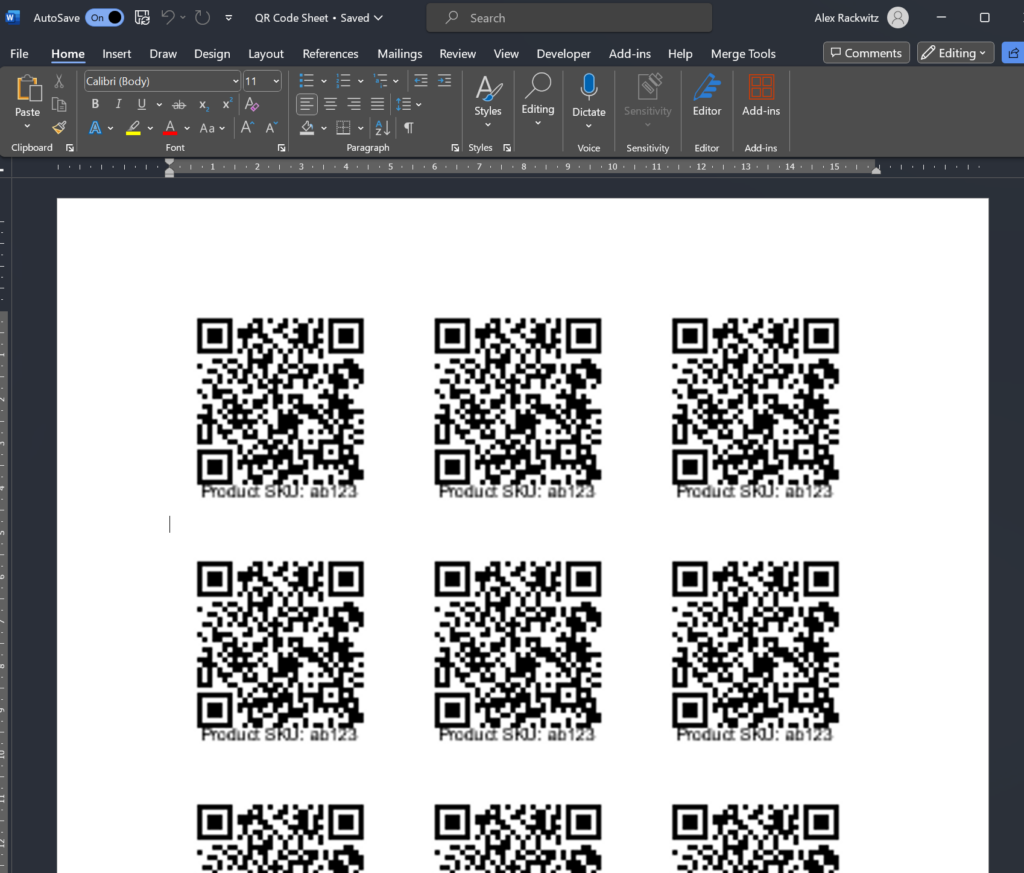This screenshot has width=1024, height=873.
Task: Open Change Case Aa dropdown
Action: pyautogui.click(x=212, y=128)
